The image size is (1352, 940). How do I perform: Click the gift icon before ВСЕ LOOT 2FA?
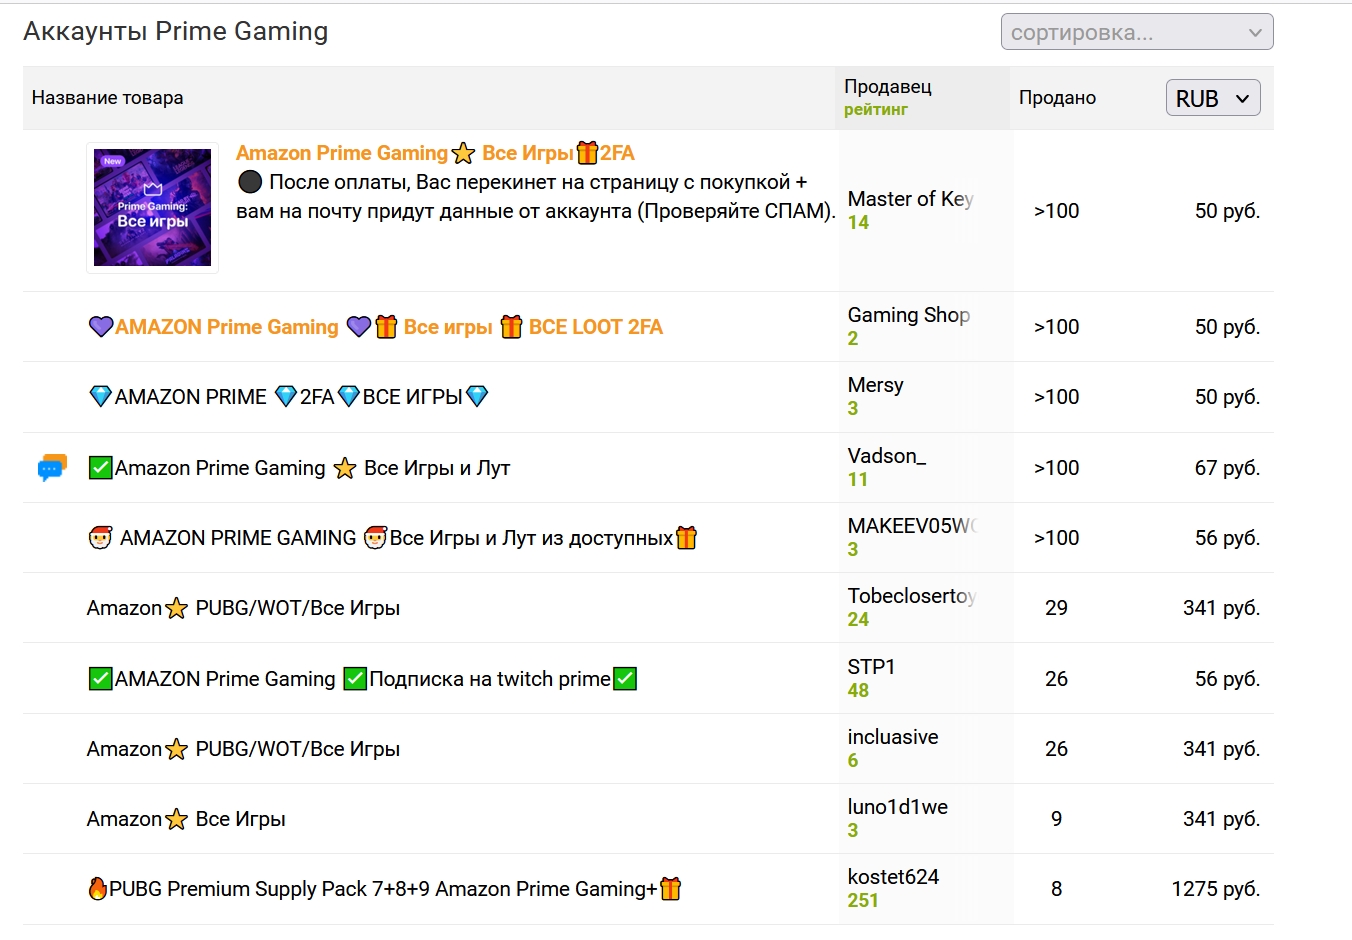click(x=511, y=327)
